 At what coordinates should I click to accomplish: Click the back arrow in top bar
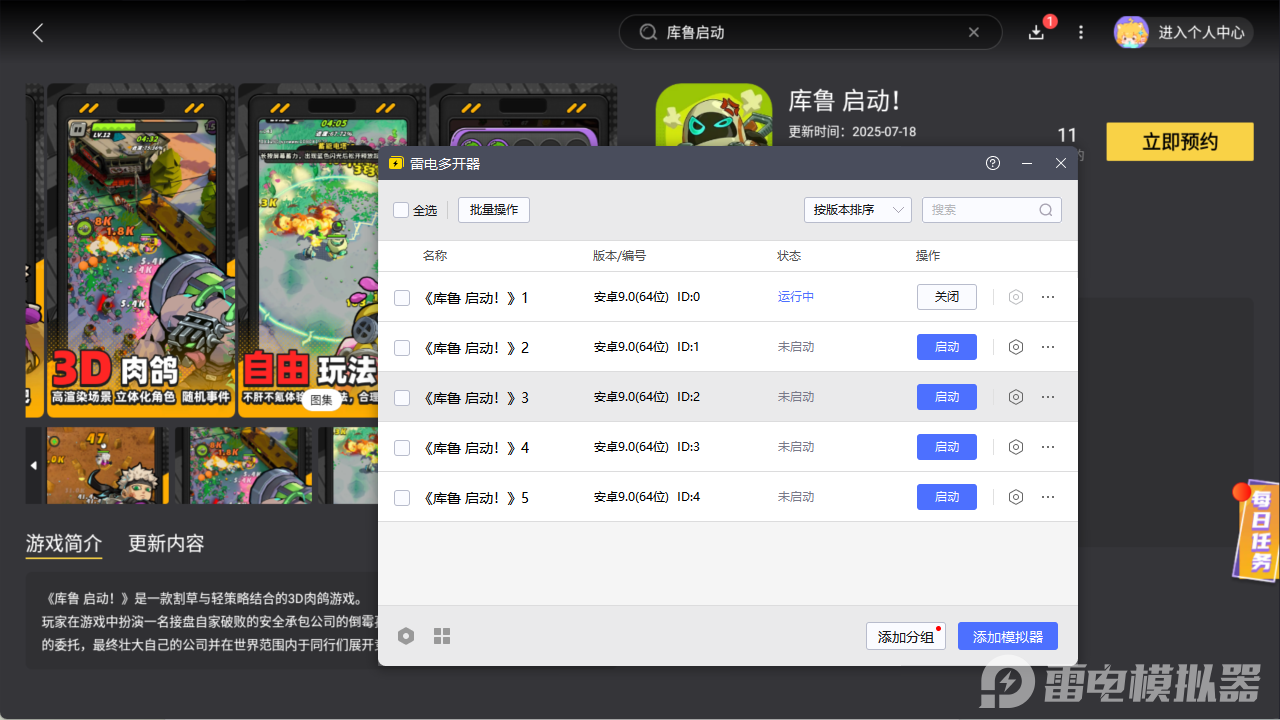pos(38,32)
